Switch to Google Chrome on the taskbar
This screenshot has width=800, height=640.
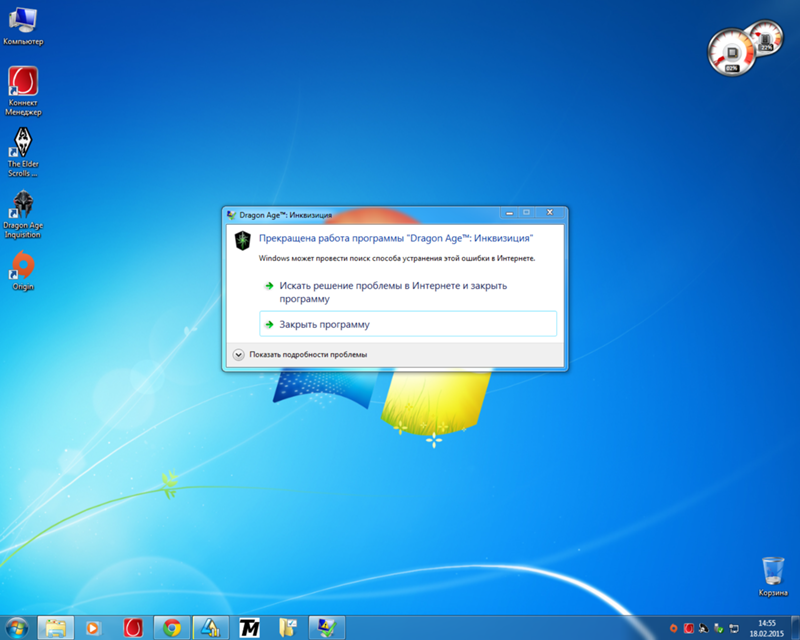172,628
